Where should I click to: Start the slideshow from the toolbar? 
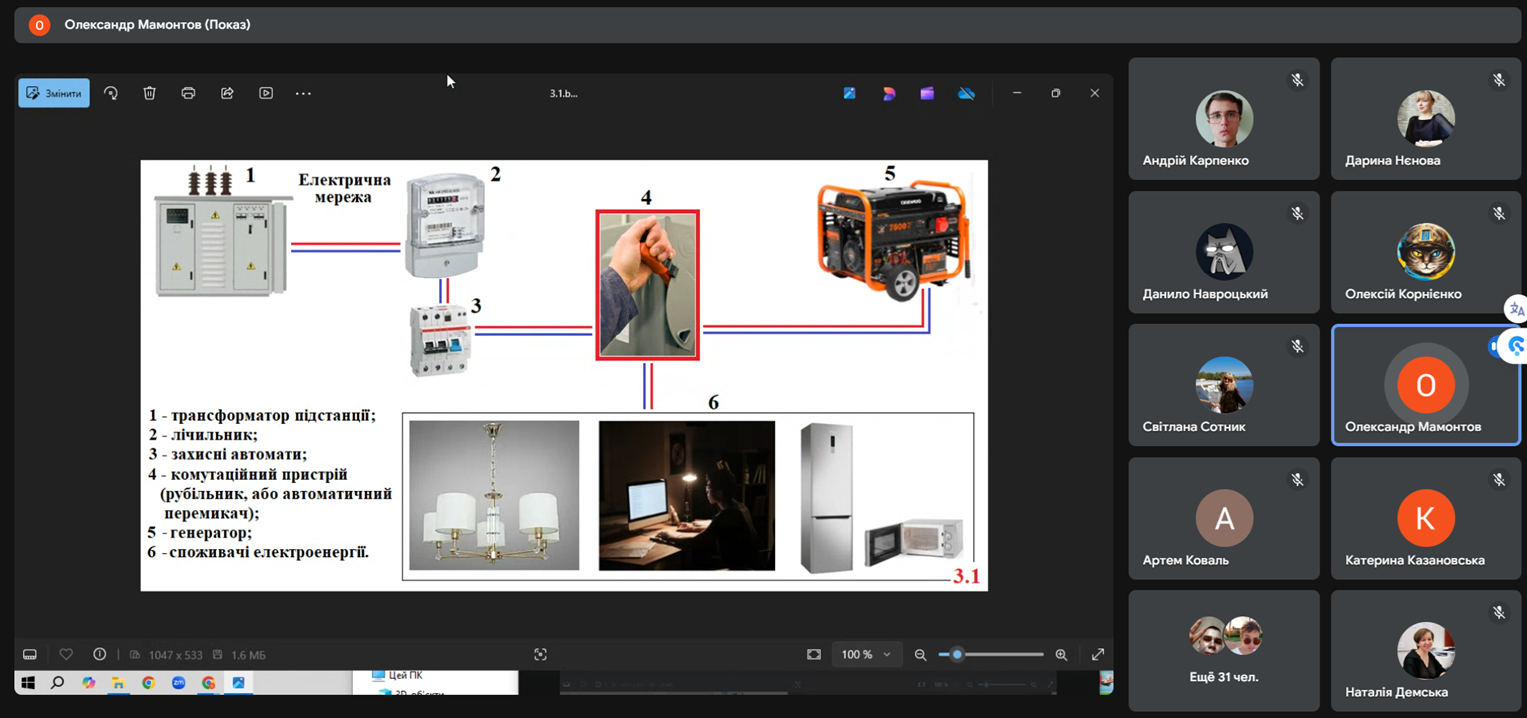[x=266, y=93]
